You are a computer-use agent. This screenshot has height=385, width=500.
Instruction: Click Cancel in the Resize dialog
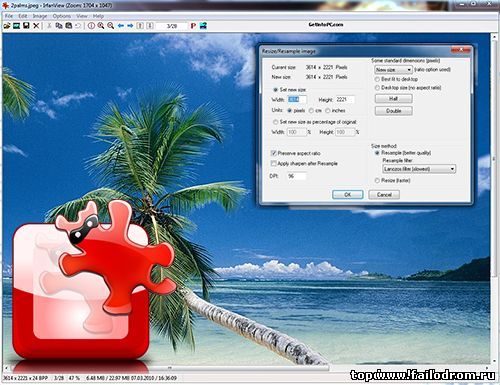coord(384,195)
